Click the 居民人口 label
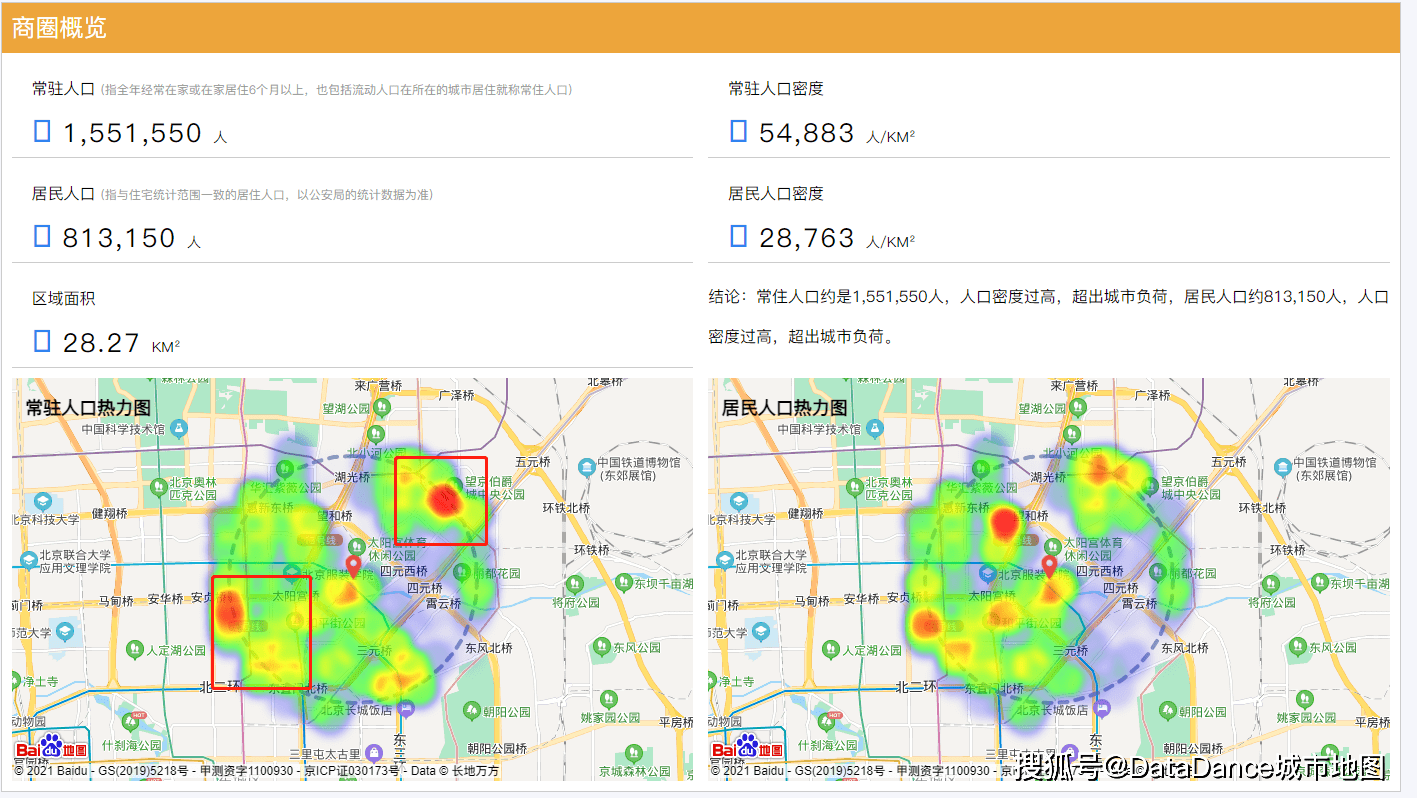 click(63, 194)
